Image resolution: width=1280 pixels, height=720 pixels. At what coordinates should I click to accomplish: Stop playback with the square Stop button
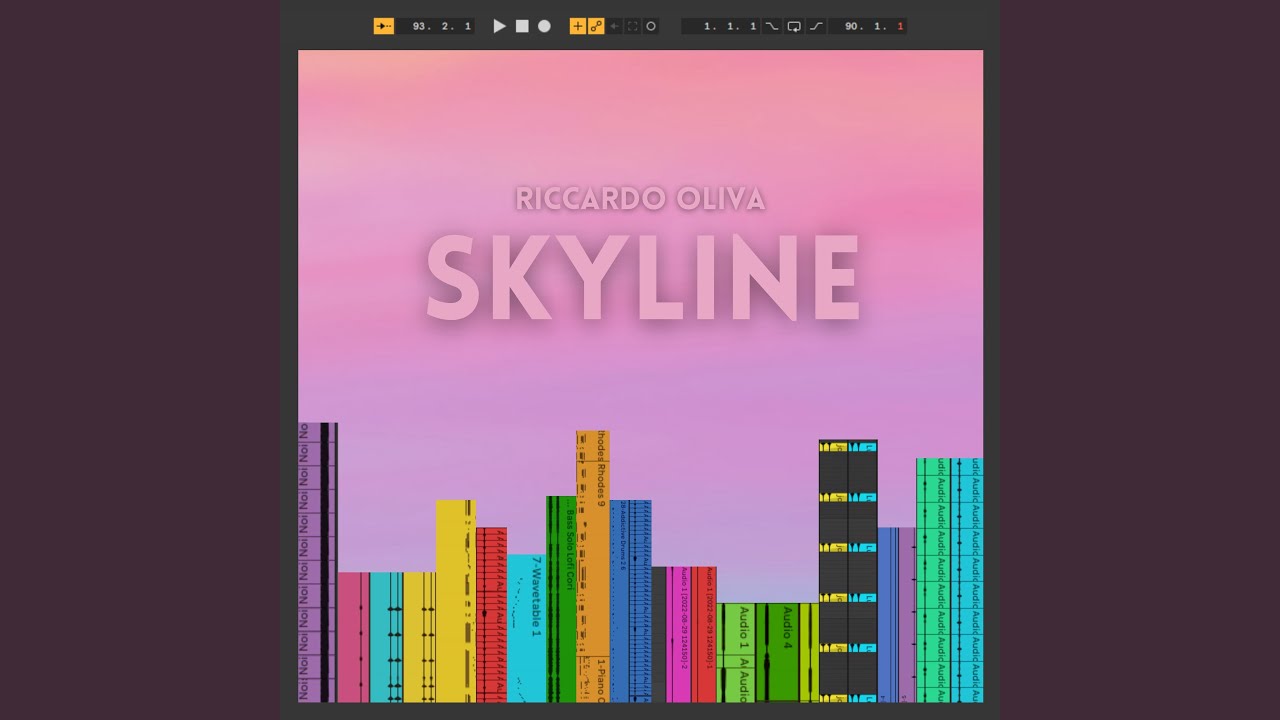[522, 26]
